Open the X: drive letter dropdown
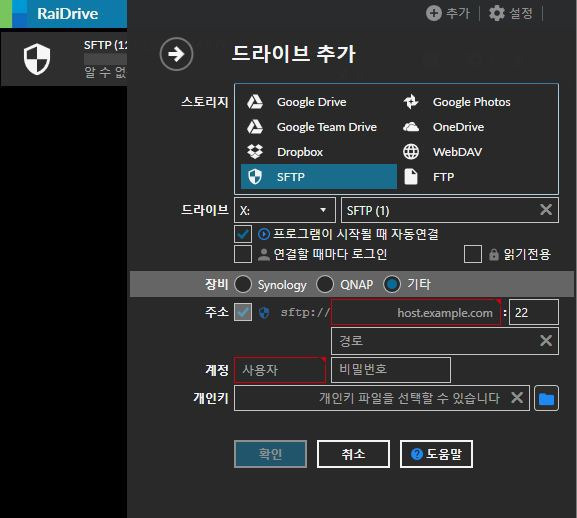This screenshot has width=577, height=518. 285,210
